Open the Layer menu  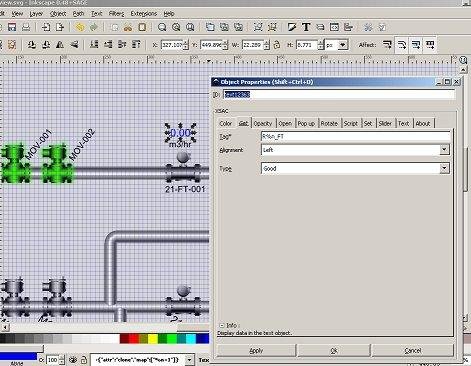(36, 14)
